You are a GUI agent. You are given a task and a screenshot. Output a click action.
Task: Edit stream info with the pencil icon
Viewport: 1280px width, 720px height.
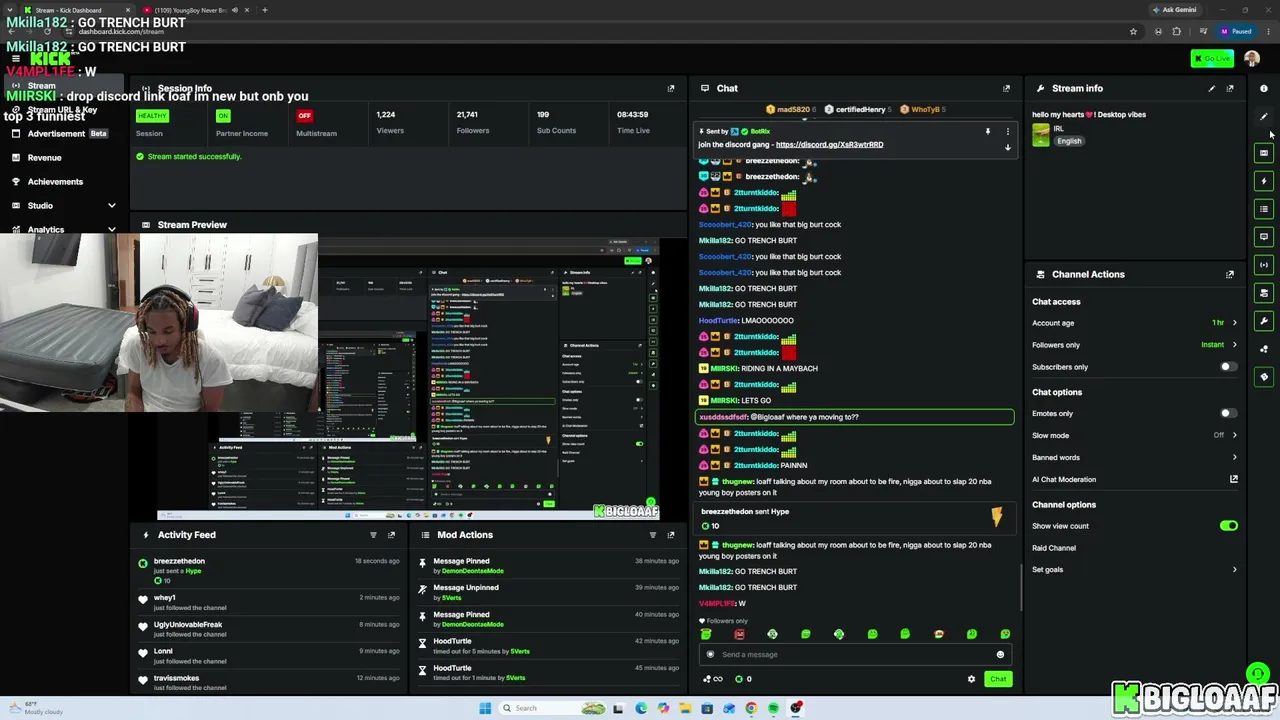(x=1212, y=88)
